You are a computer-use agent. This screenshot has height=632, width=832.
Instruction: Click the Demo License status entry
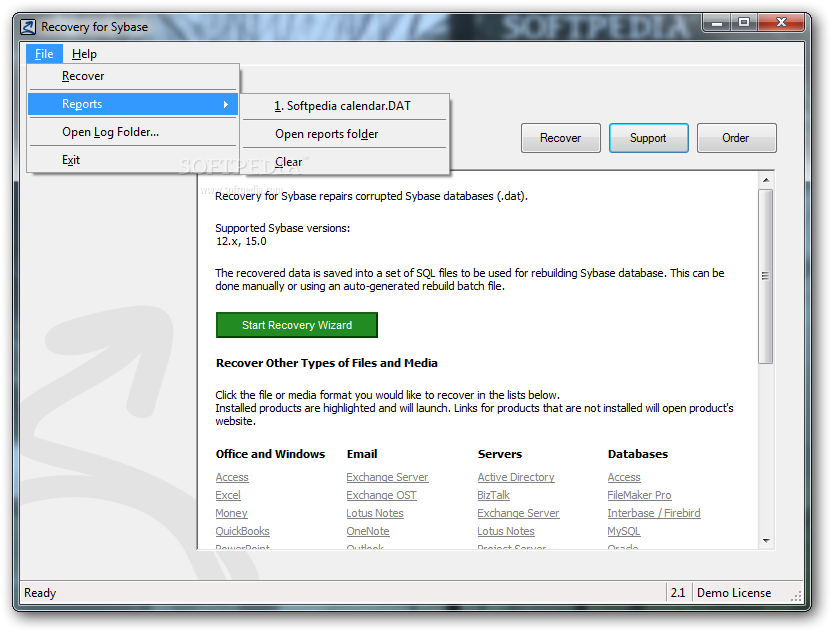coord(734,593)
